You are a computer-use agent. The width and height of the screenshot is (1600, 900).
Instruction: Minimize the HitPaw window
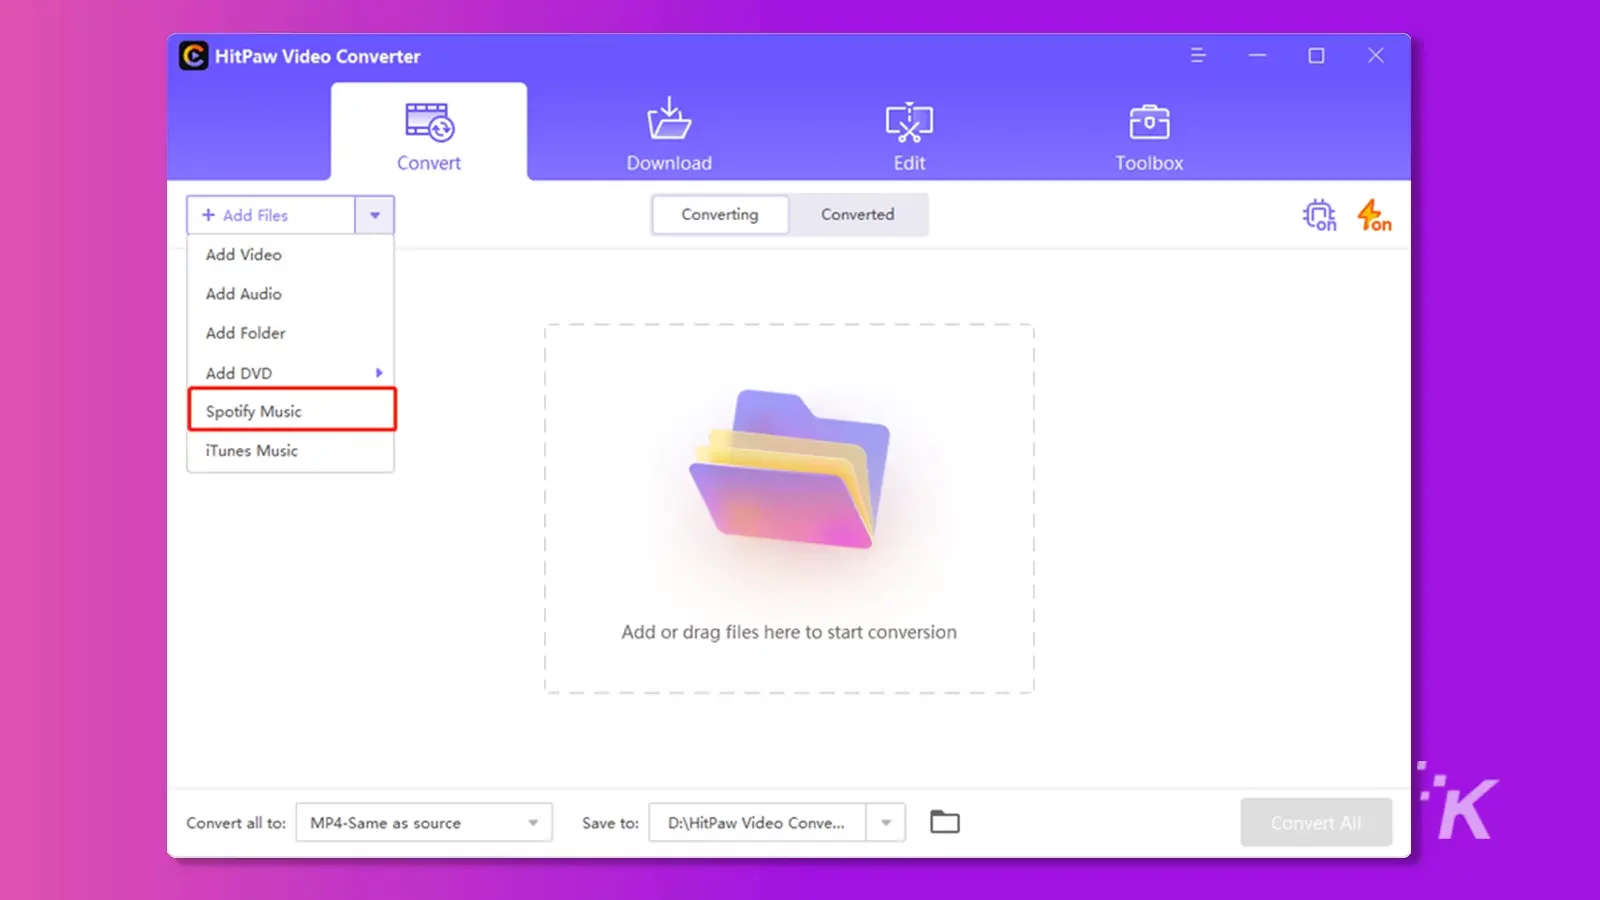[x=1257, y=56]
